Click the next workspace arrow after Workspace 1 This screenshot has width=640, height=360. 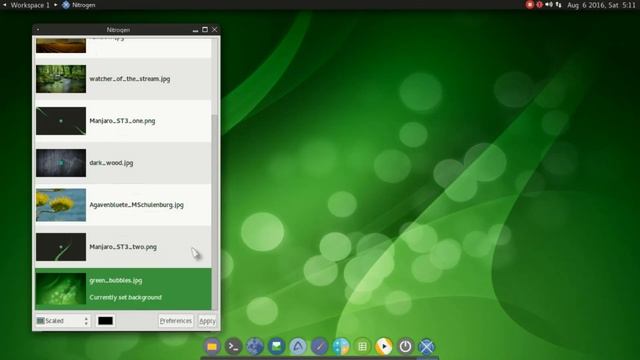tap(56, 5)
